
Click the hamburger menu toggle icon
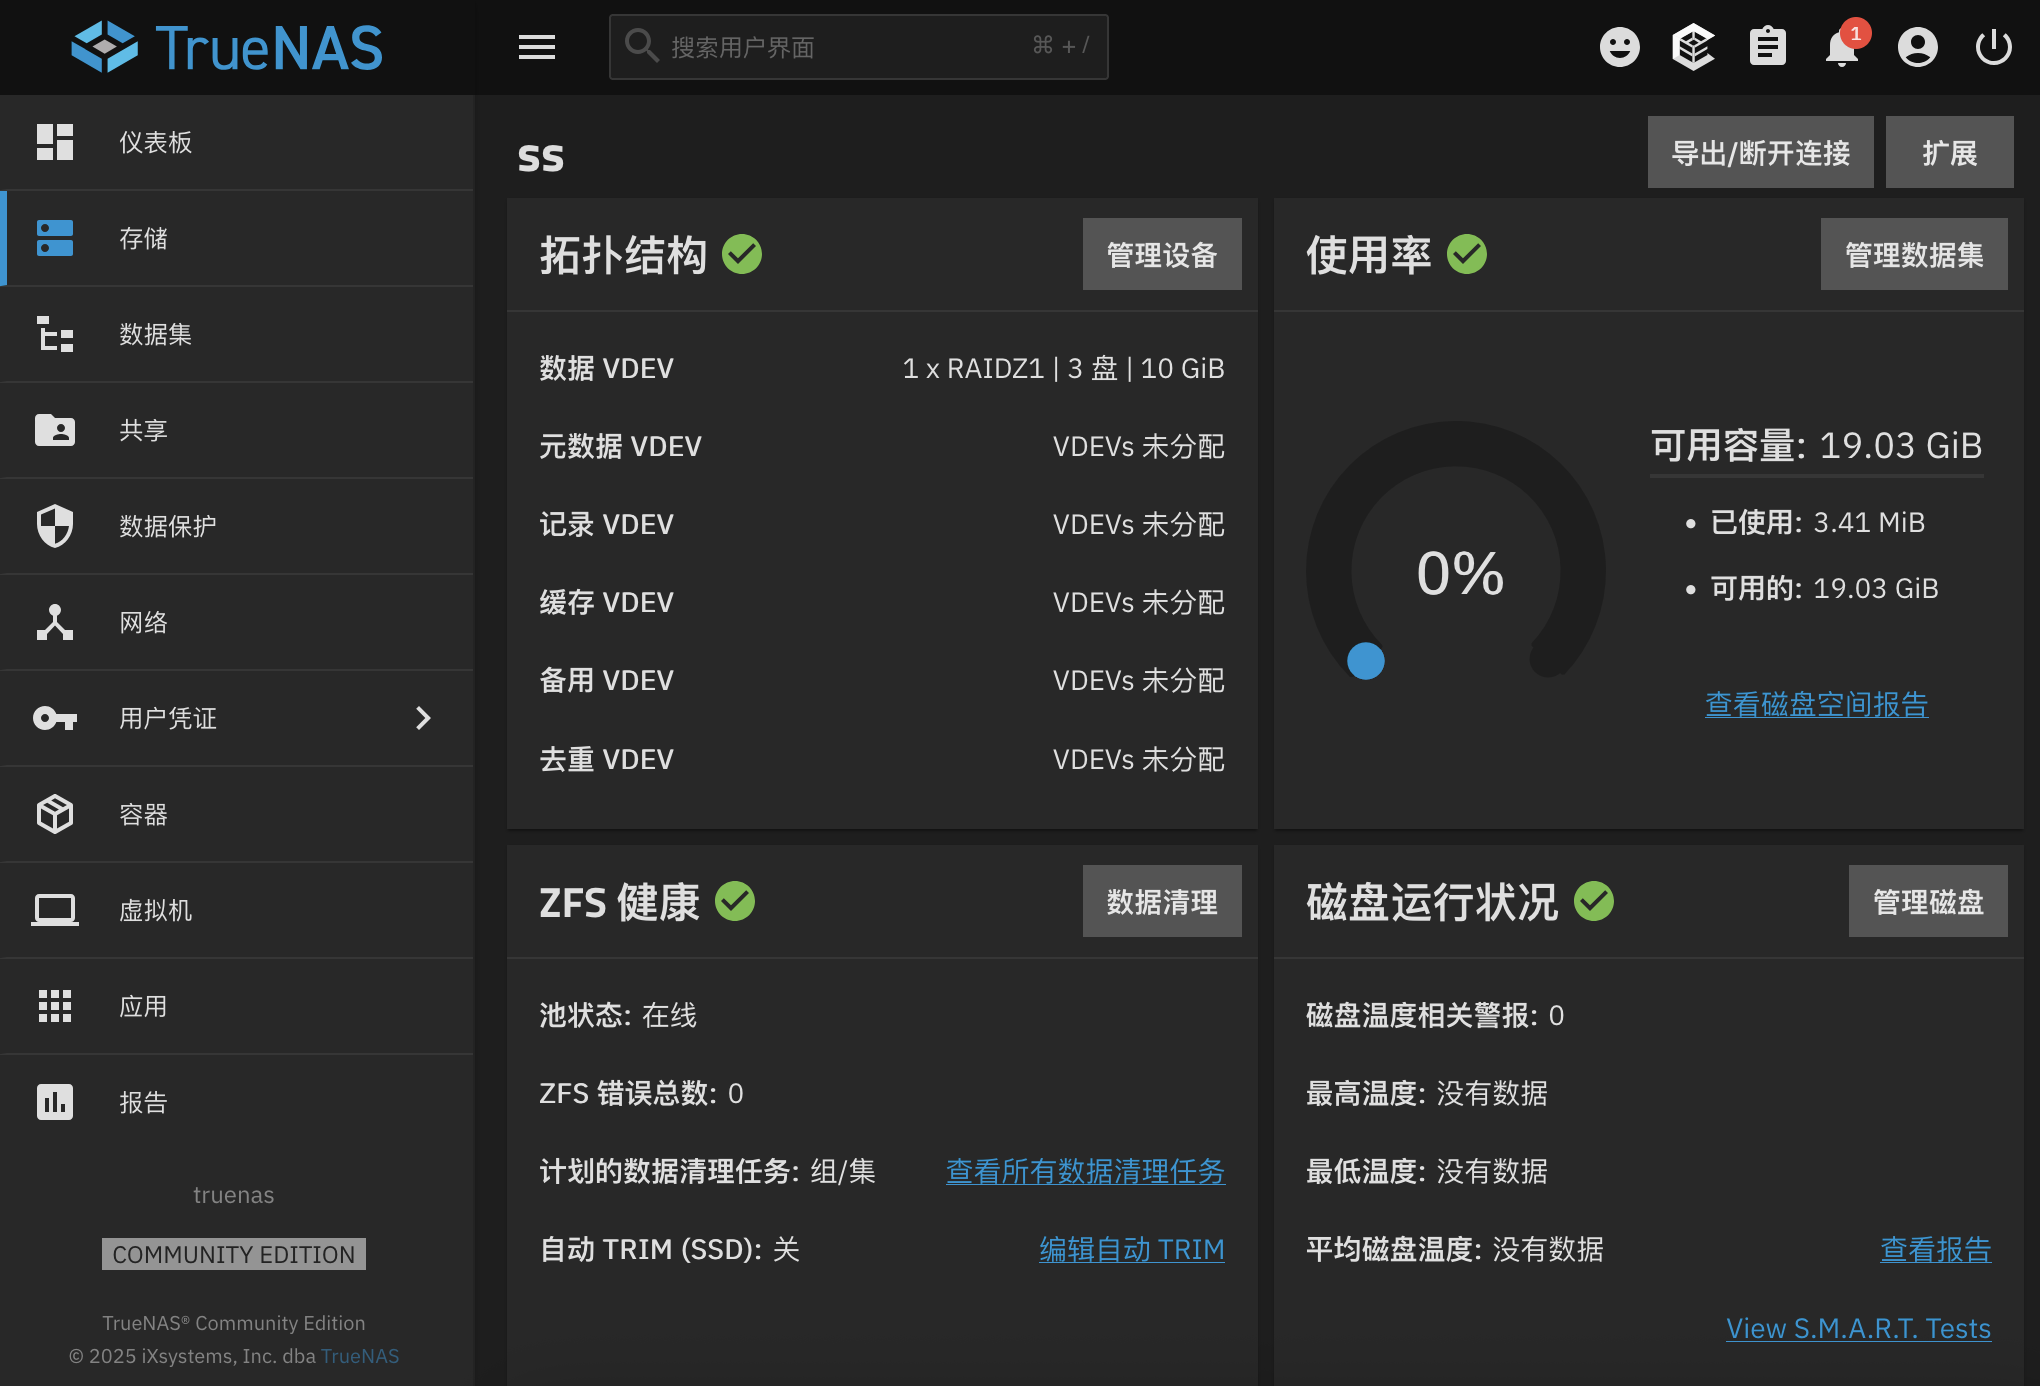[537, 47]
